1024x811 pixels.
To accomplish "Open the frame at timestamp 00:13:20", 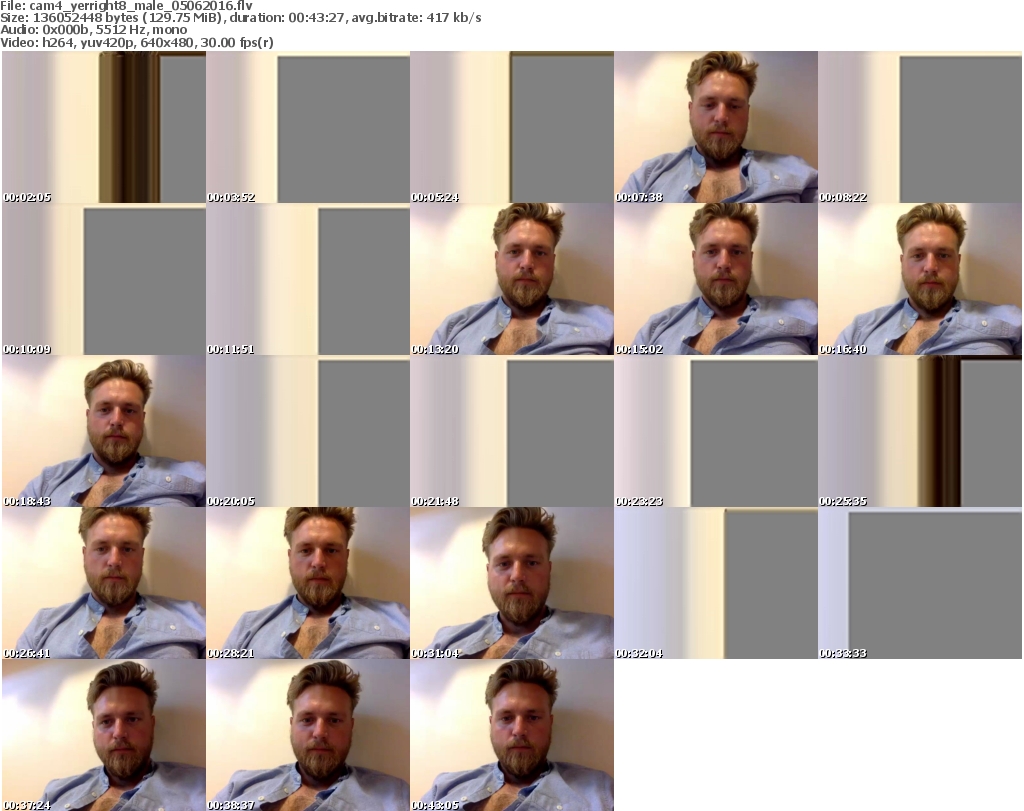I will pos(512,279).
